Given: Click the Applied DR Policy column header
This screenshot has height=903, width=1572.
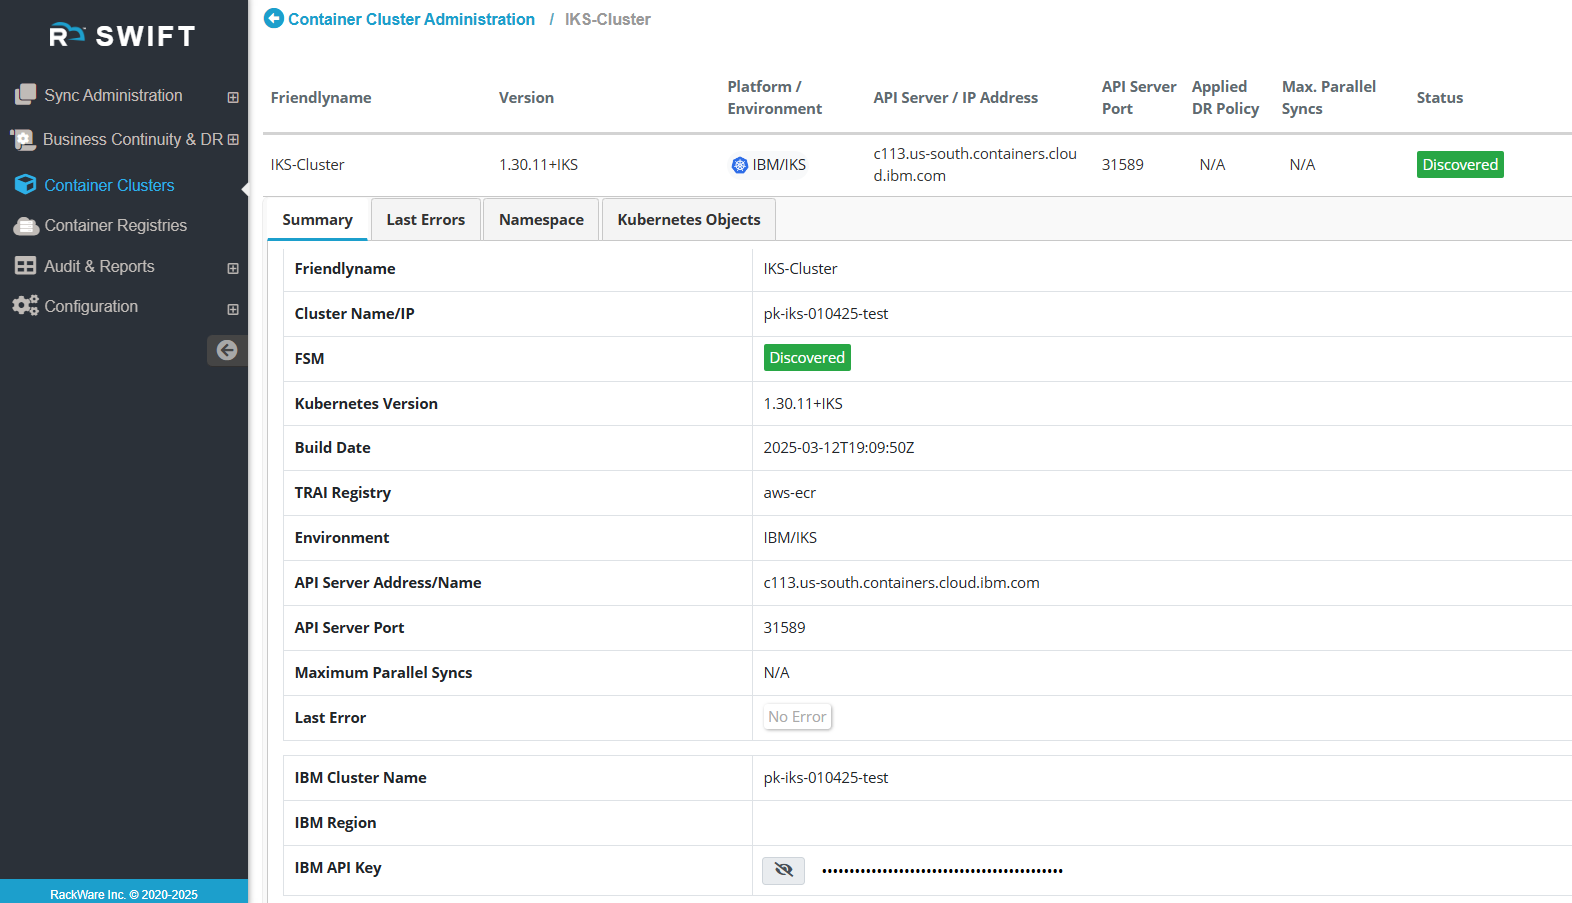Looking at the screenshot, I should point(1225,97).
